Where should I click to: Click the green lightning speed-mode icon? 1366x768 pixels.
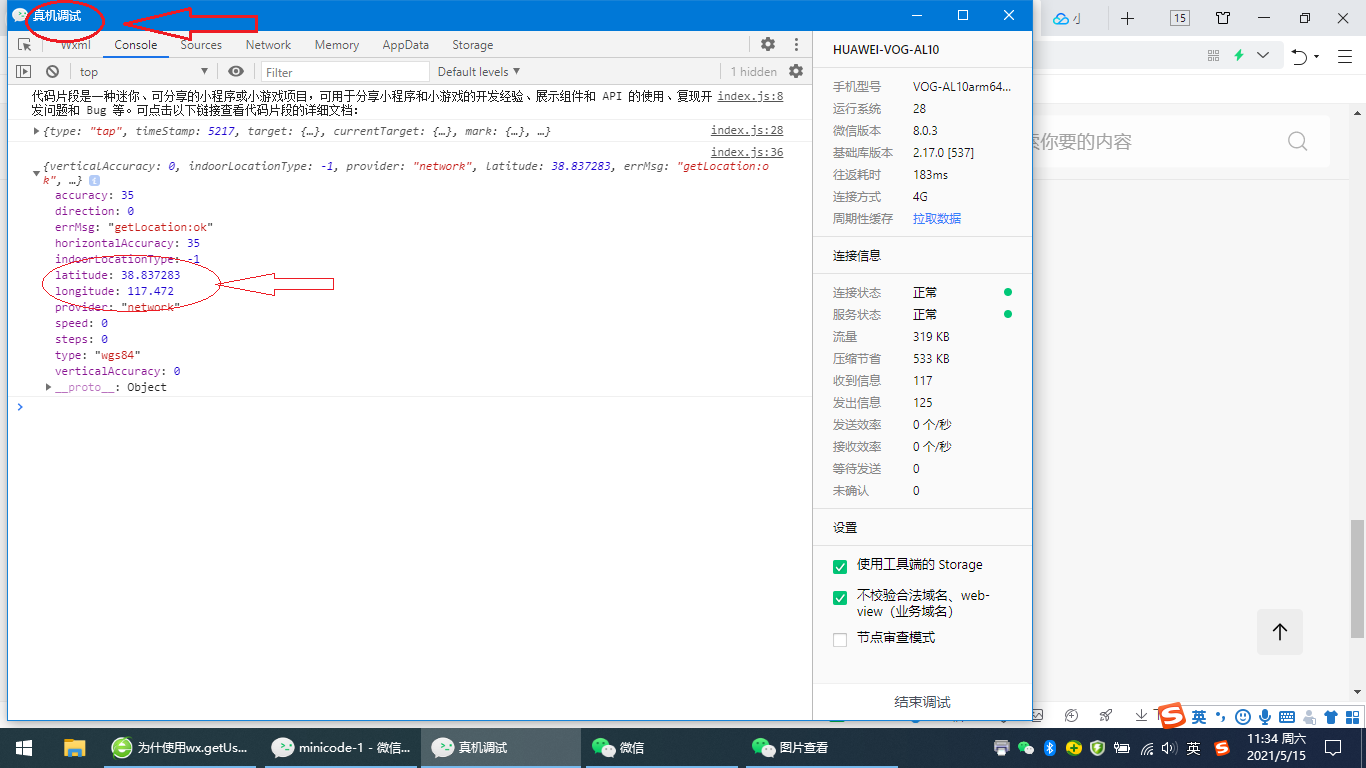[1239, 56]
